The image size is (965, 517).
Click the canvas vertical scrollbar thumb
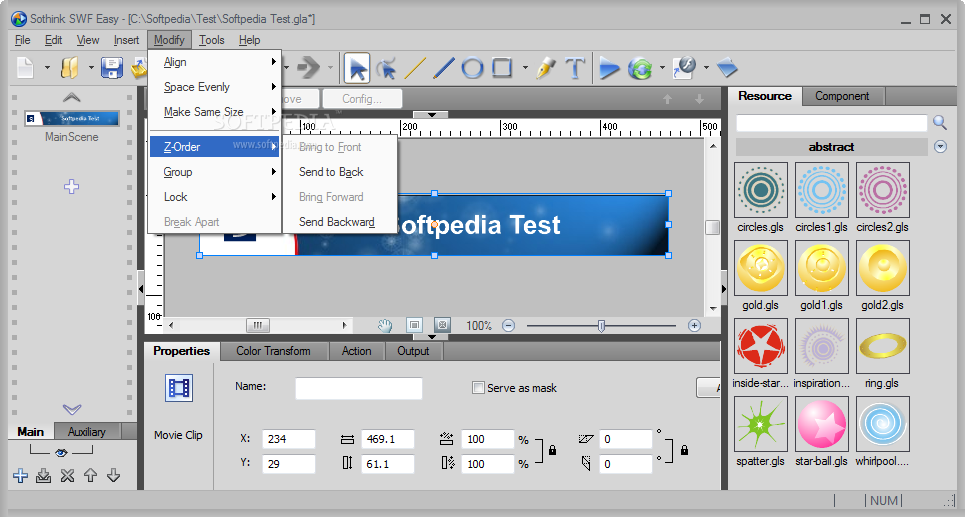pyautogui.click(x=712, y=227)
